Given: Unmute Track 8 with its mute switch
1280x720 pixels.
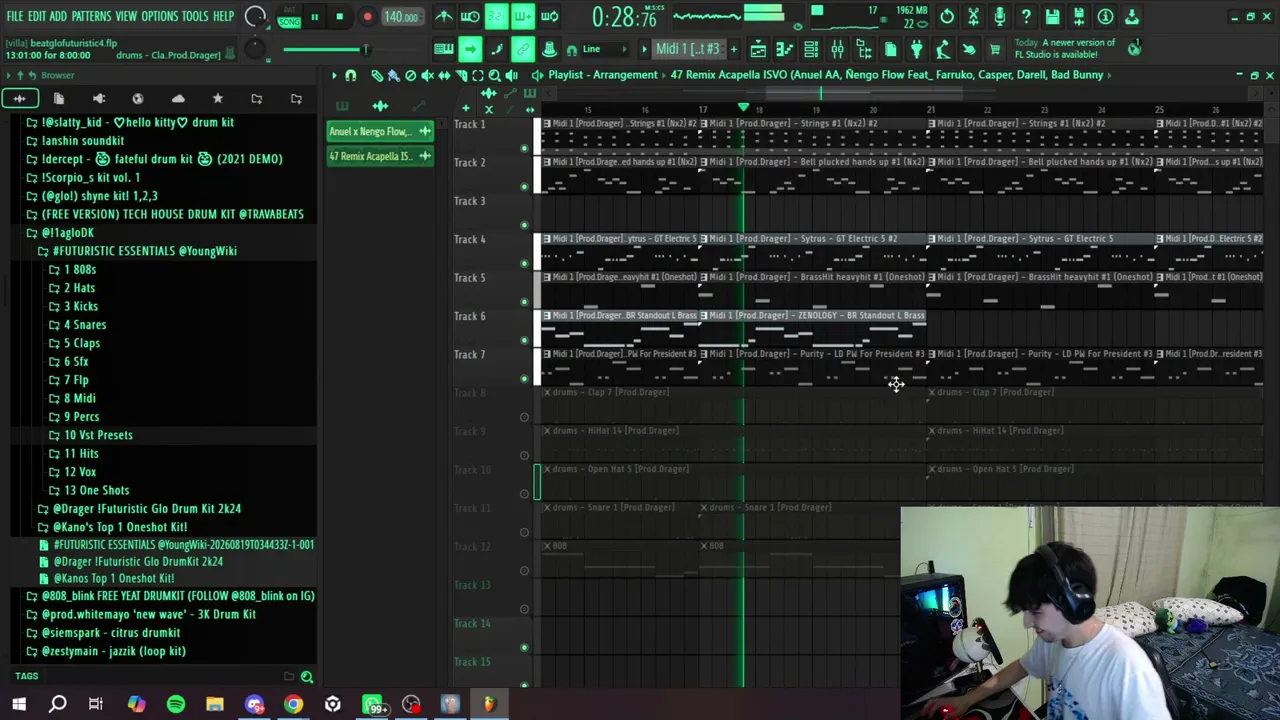Looking at the screenshot, I should 524,417.
